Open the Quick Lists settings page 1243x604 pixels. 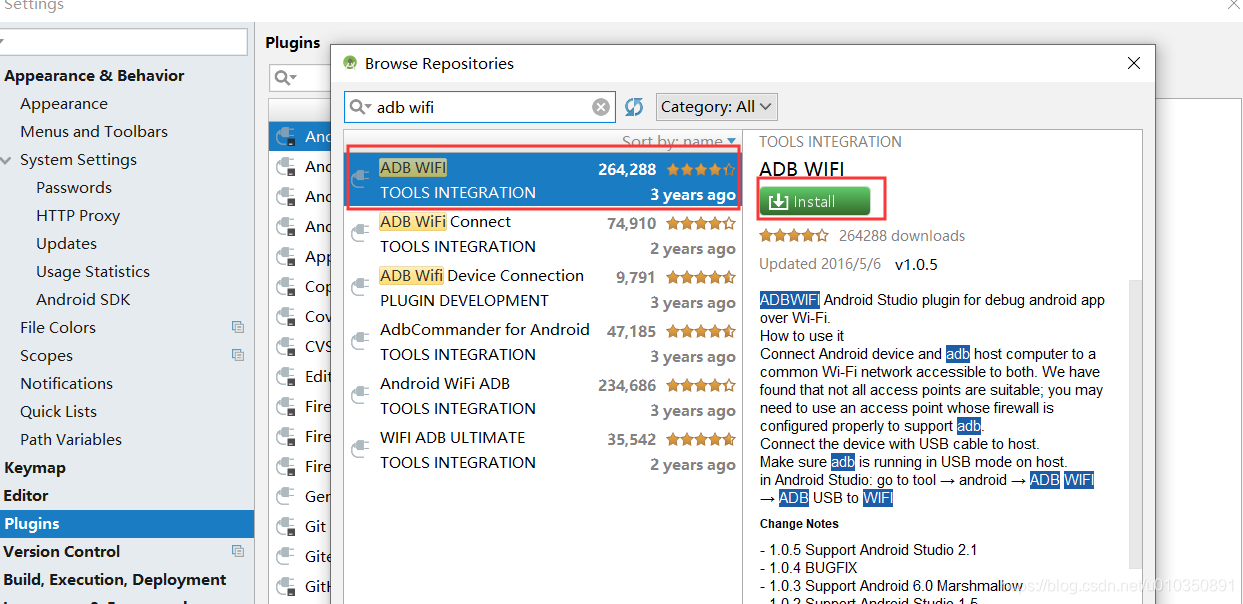[58, 411]
